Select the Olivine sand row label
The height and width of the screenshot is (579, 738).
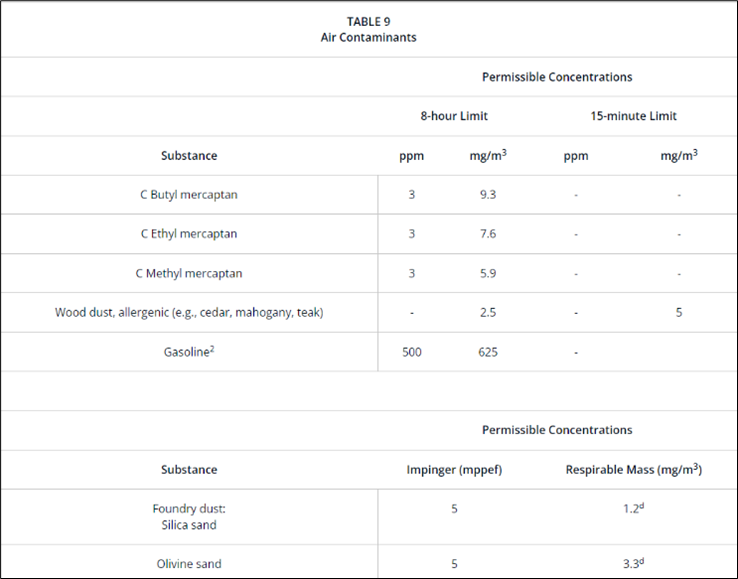(189, 564)
